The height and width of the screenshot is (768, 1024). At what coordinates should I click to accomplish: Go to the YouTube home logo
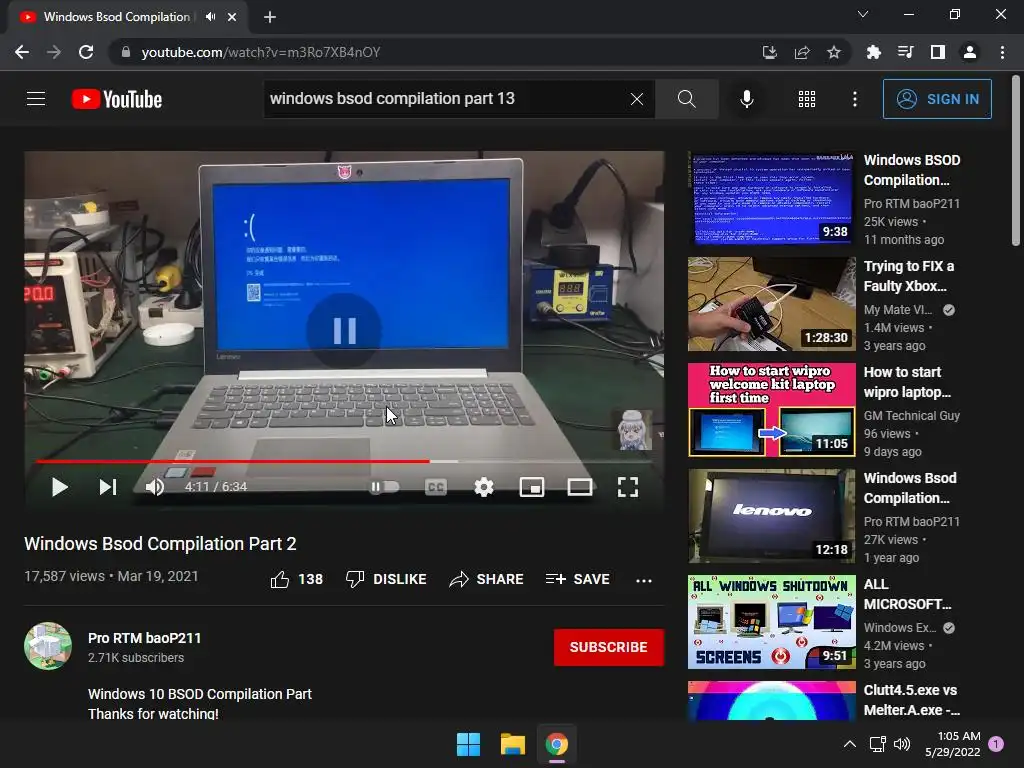[116, 99]
